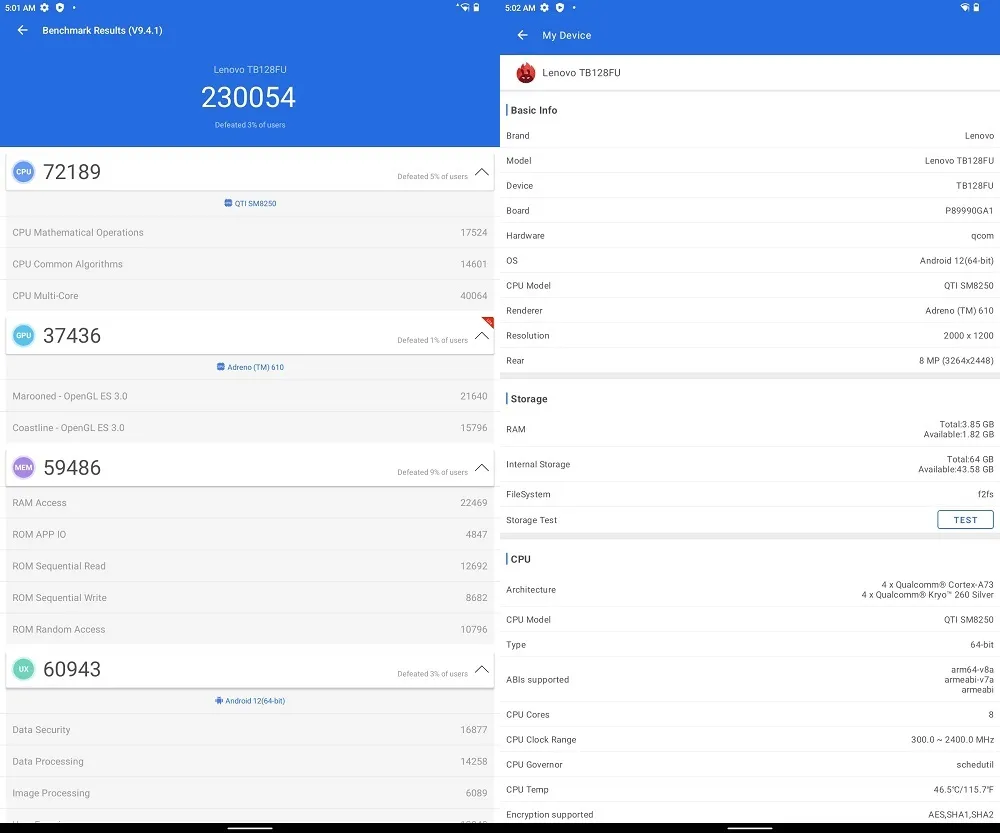Tap the GPU score badge icon
The width and height of the screenshot is (1000, 833).
click(23, 336)
